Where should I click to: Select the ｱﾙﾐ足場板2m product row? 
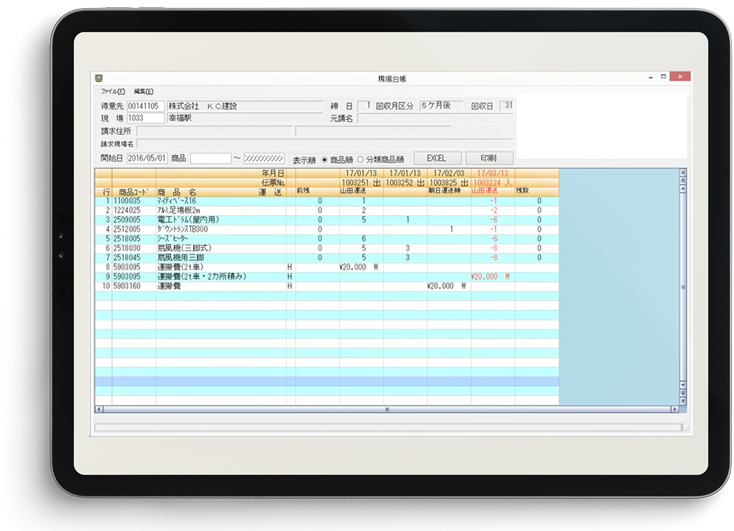(x=326, y=210)
